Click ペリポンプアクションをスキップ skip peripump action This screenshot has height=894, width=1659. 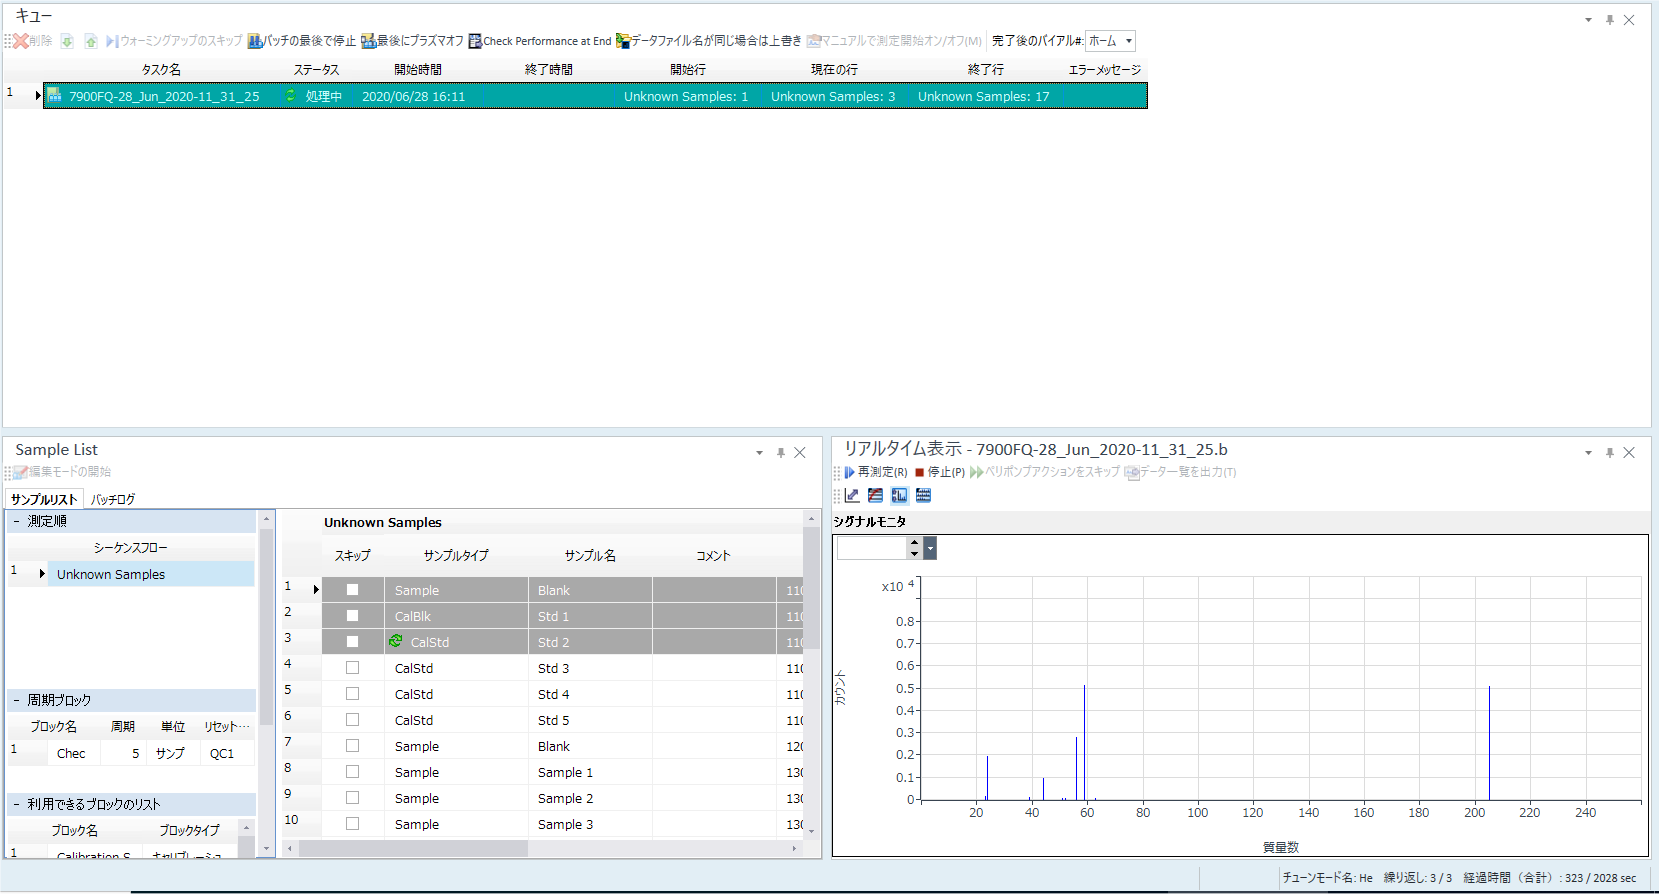coord(1045,472)
